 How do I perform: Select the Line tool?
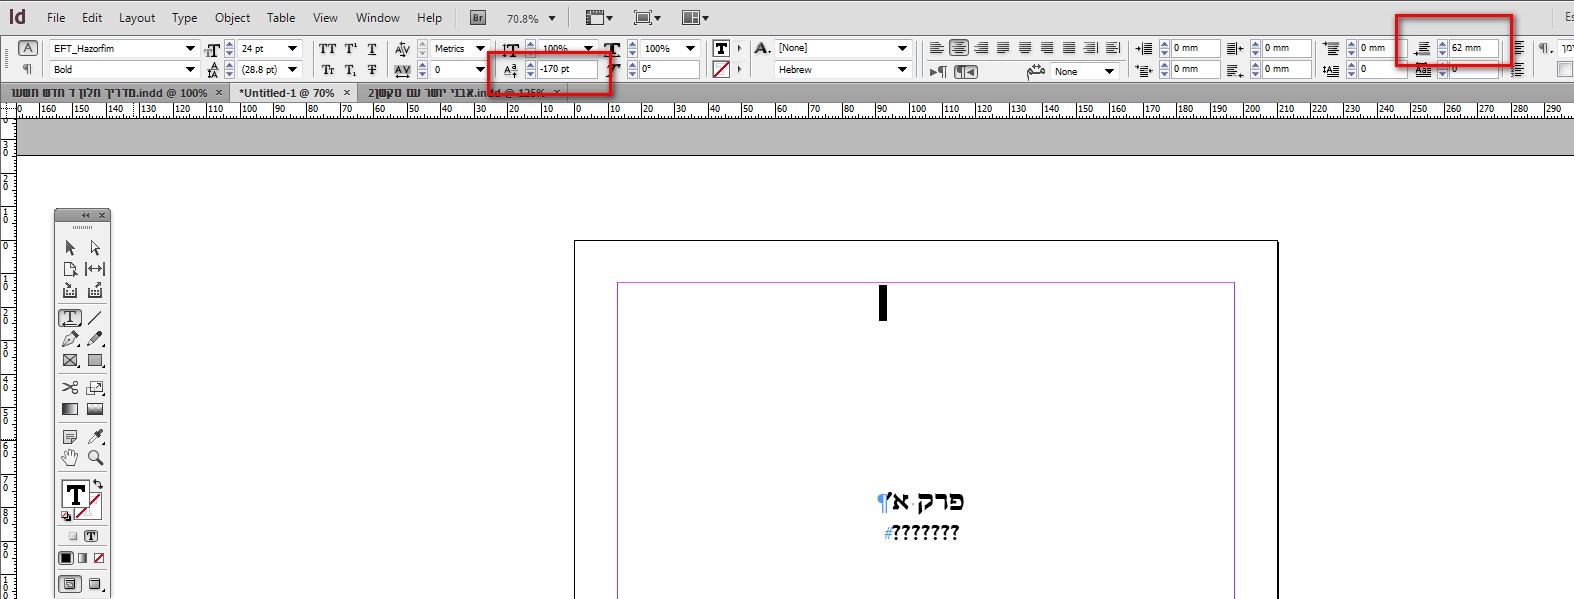point(95,318)
